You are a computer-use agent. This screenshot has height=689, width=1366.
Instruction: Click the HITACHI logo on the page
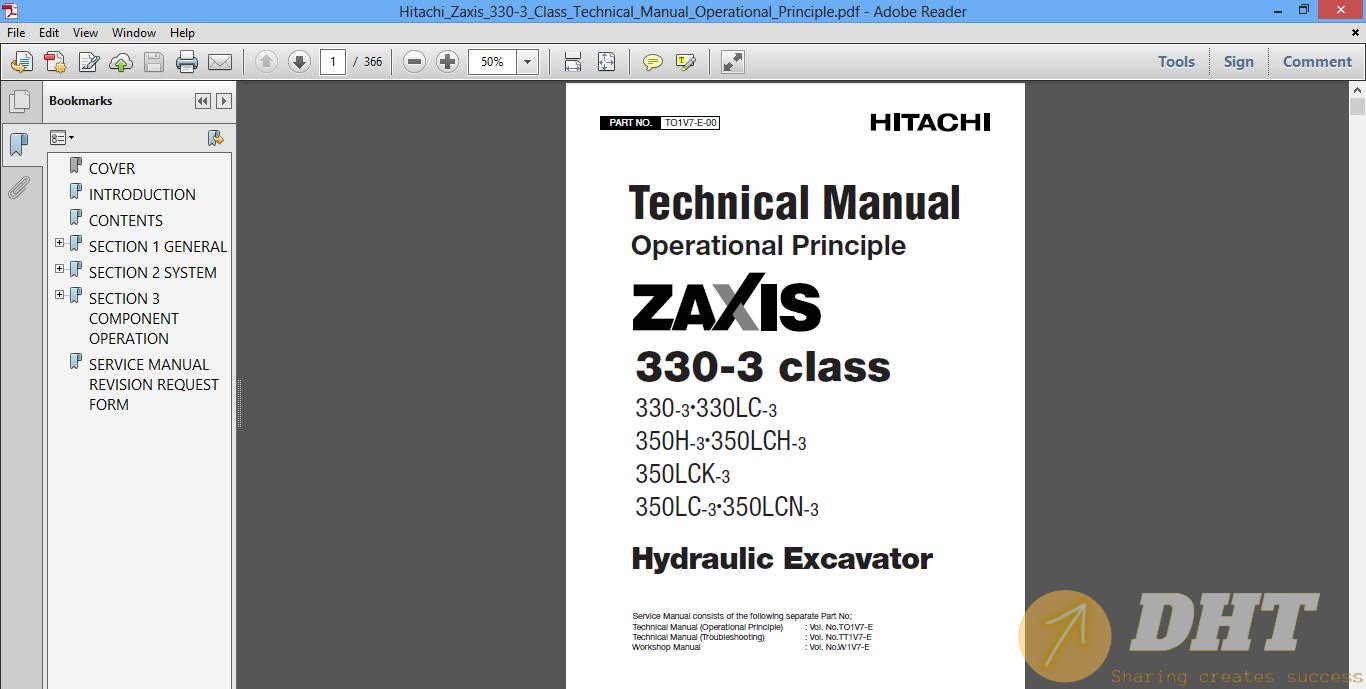(x=930, y=122)
